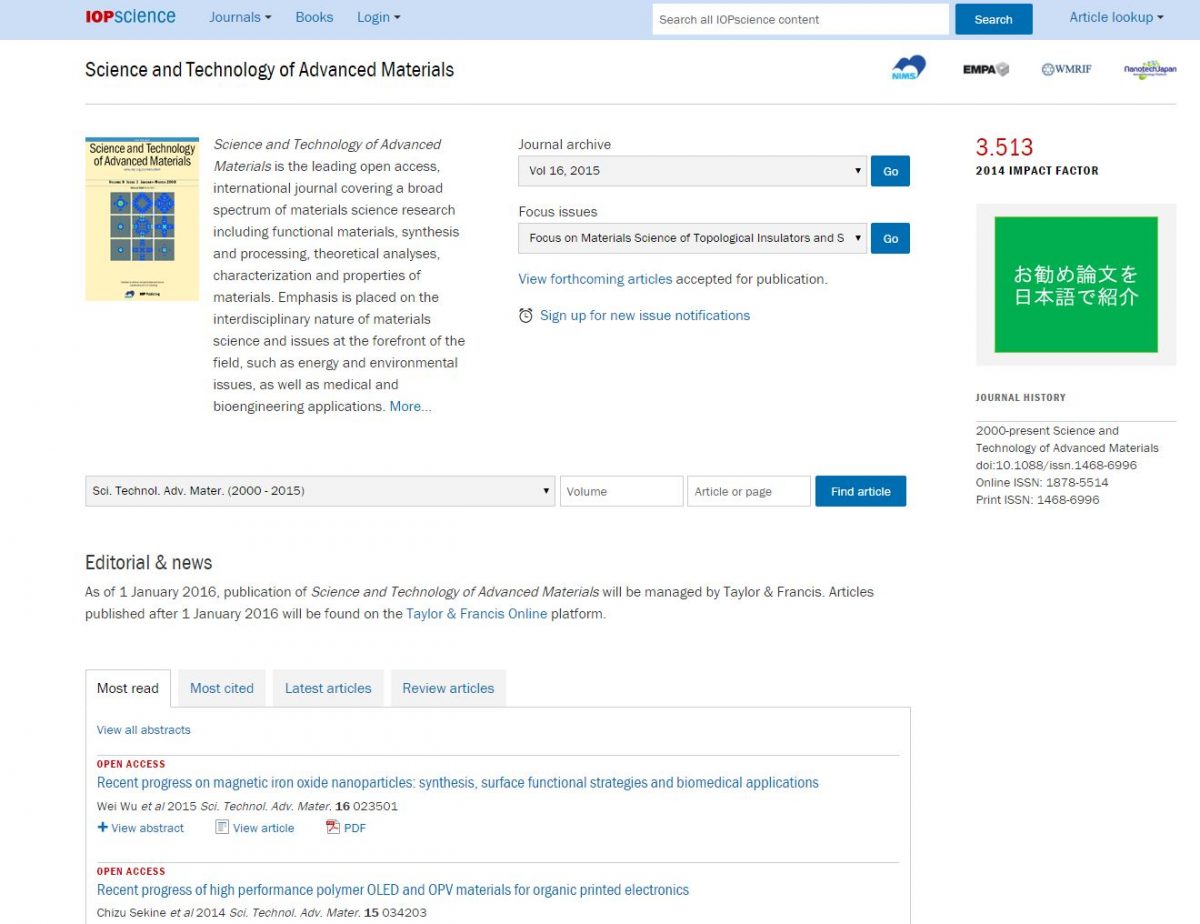The width and height of the screenshot is (1200, 924).
Task: Click the plus icon beside View abstract
Action: click(102, 827)
